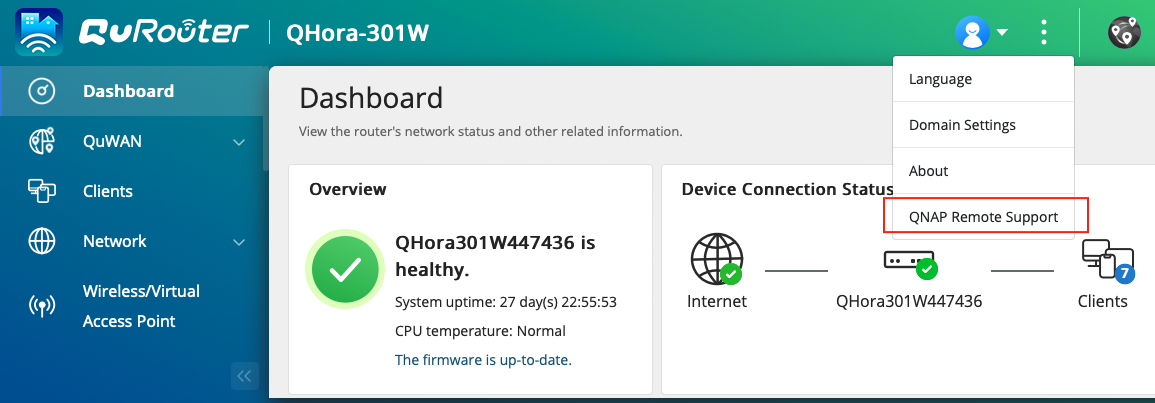Click the Dashboard gauge icon
This screenshot has width=1155, height=403.
coord(42,91)
